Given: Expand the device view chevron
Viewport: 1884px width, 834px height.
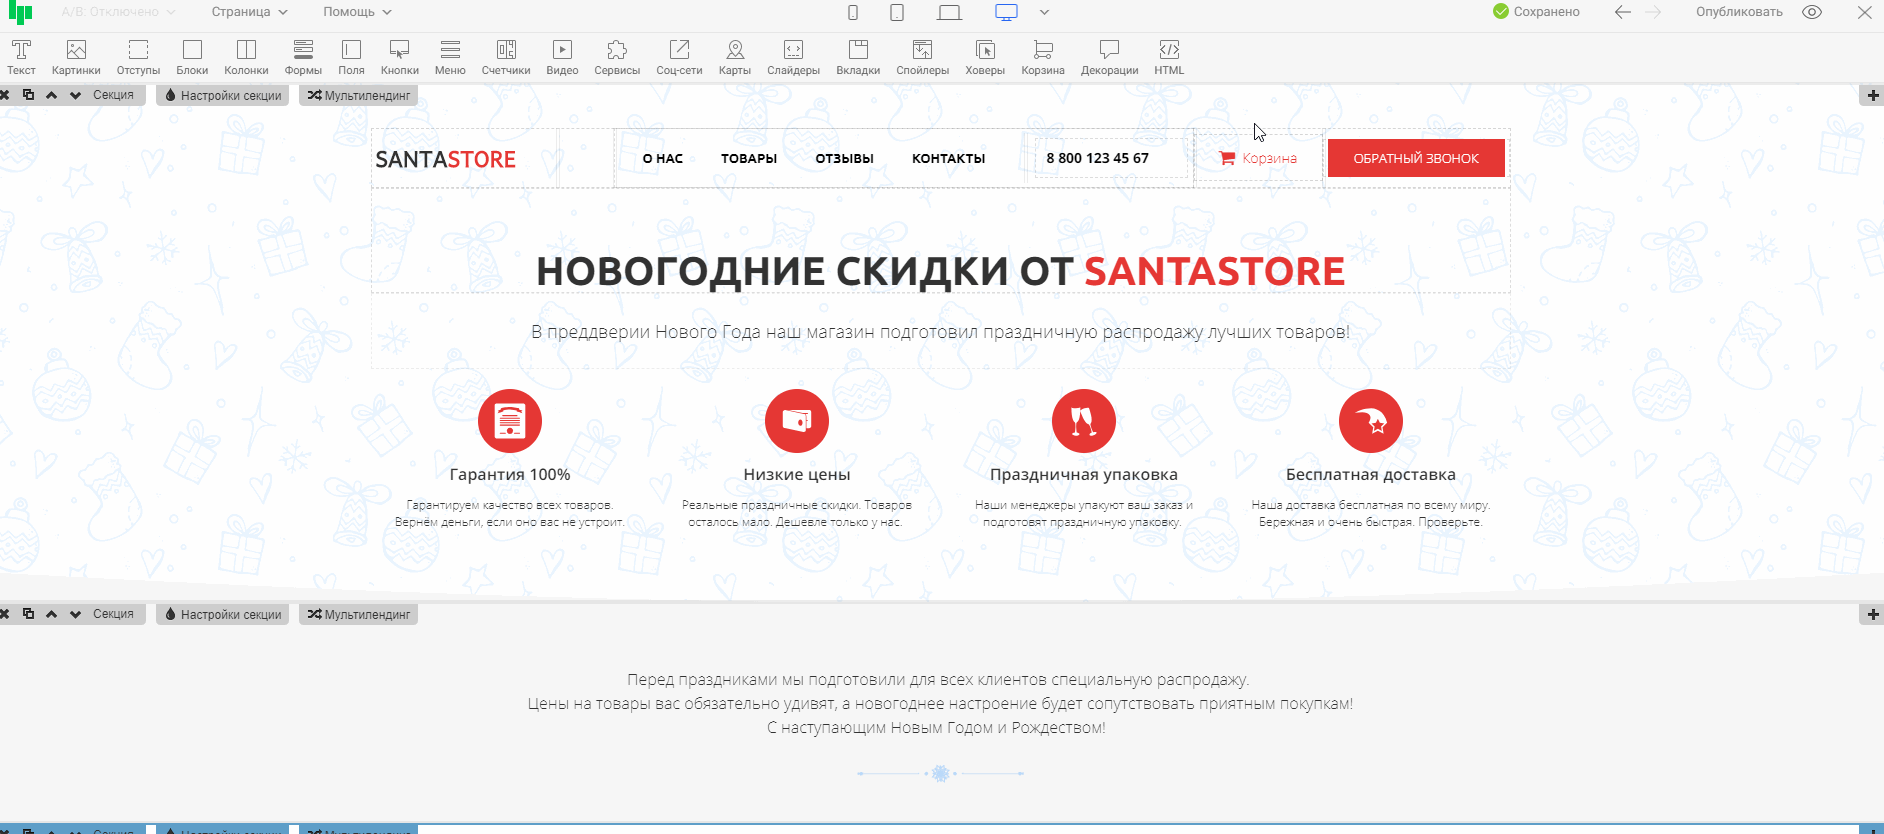Looking at the screenshot, I should (x=1044, y=12).
